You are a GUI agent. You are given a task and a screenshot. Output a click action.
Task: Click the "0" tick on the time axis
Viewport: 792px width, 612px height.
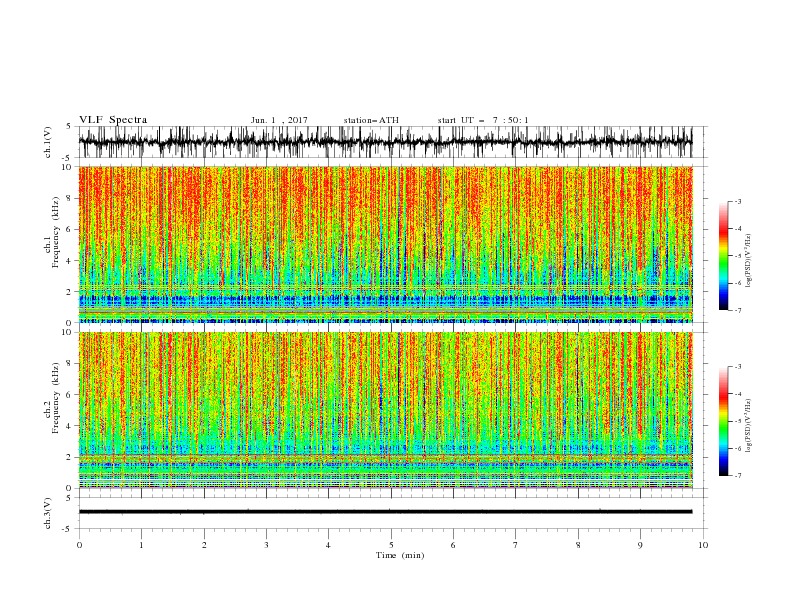click(79, 545)
